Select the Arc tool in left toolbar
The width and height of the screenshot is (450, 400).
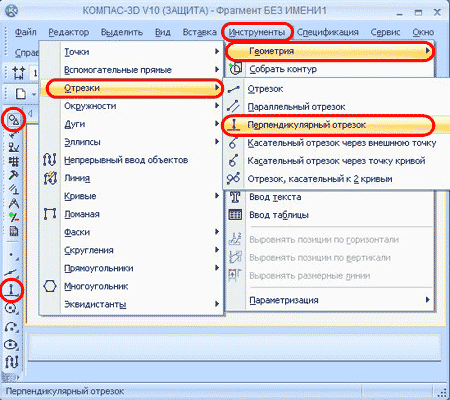coord(12,327)
